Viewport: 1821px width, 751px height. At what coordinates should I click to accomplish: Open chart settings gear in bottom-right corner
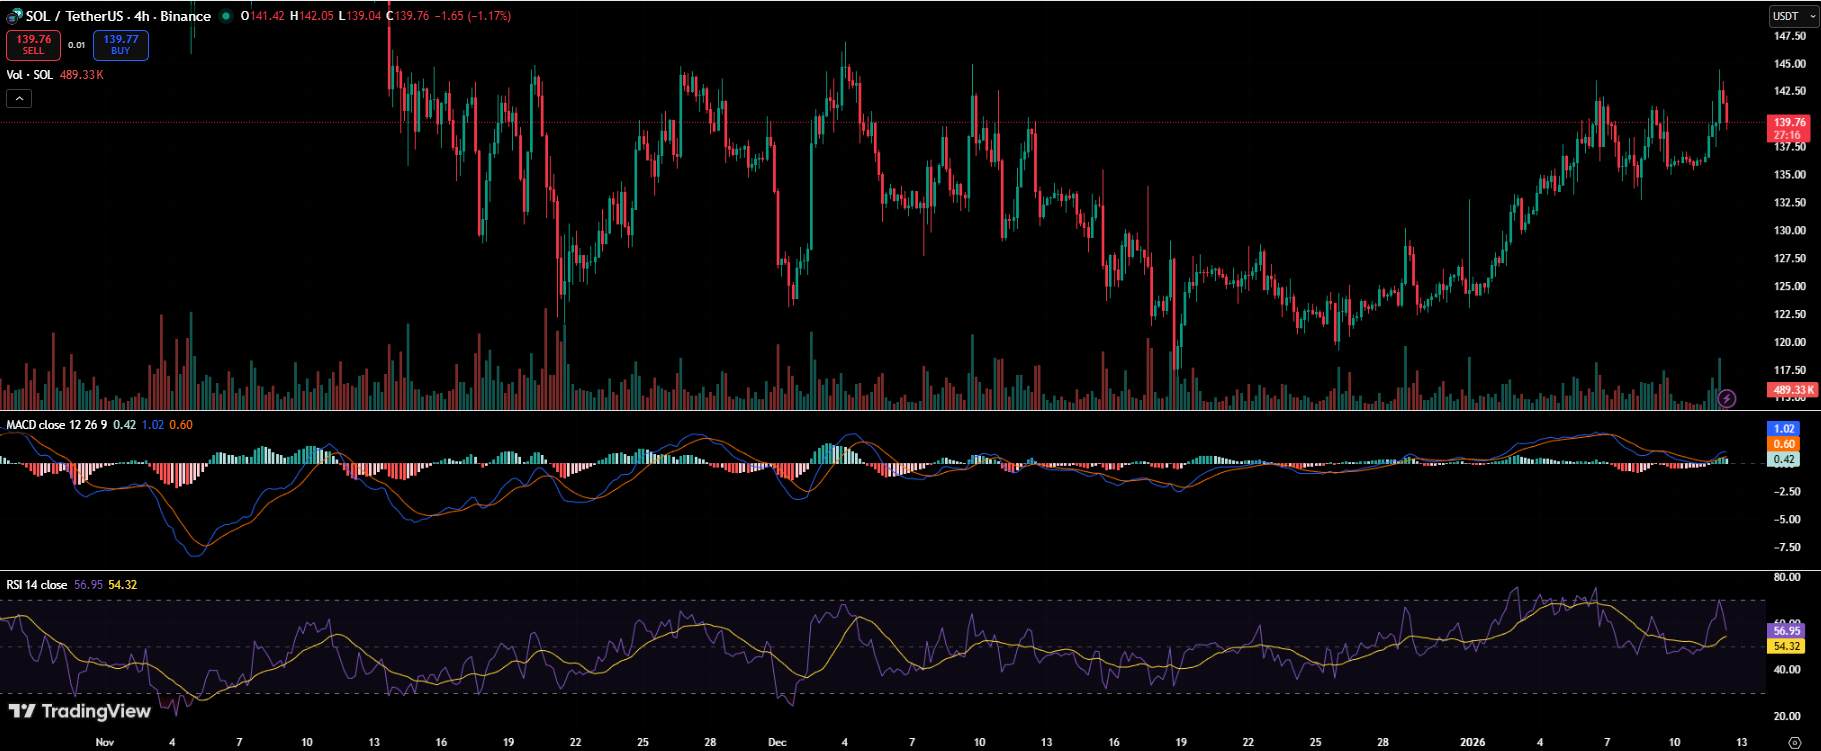(x=1794, y=742)
